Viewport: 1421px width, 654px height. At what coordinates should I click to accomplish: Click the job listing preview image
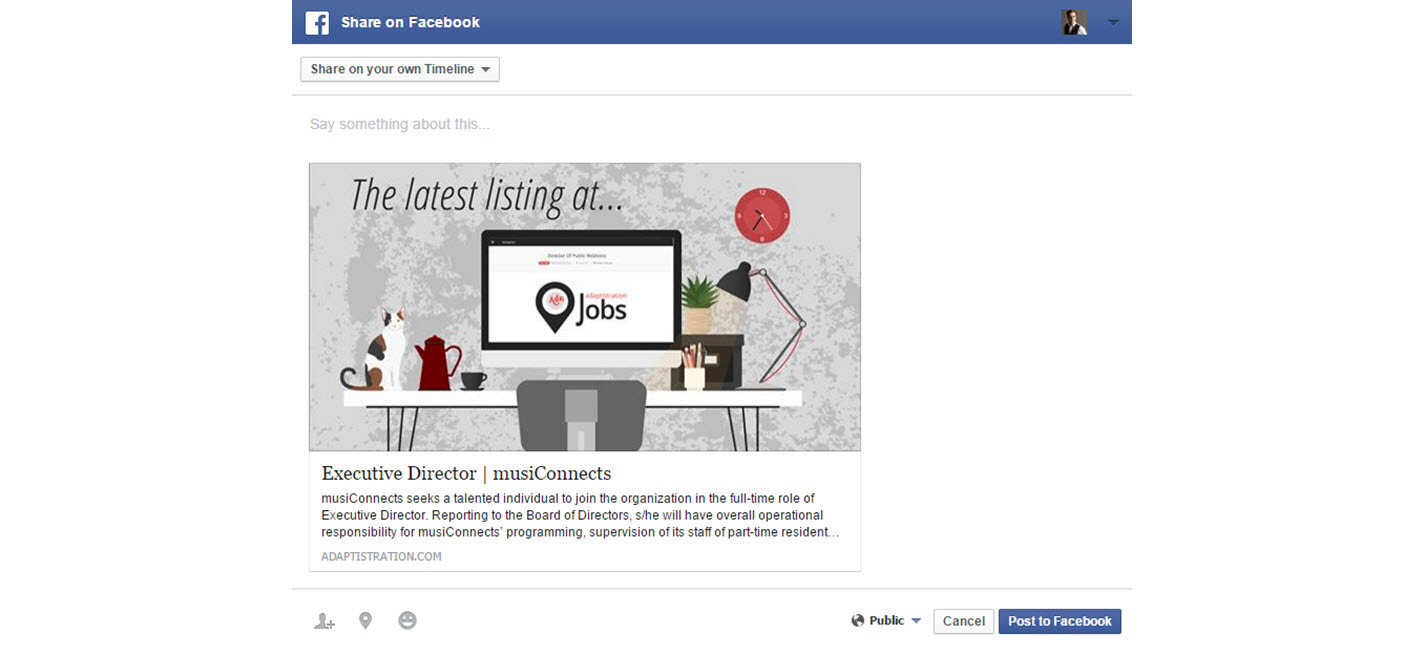click(585, 307)
